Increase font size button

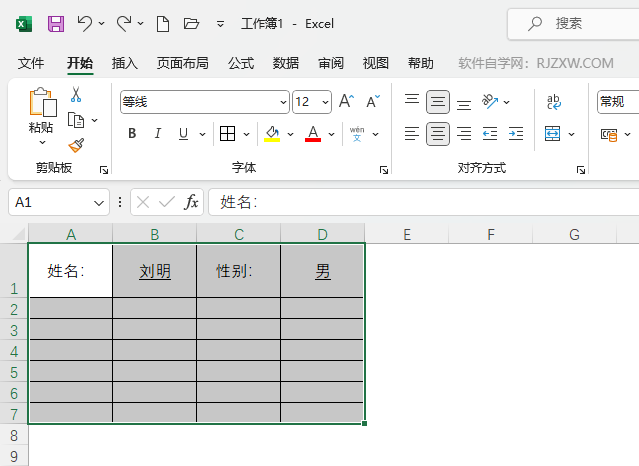point(346,101)
